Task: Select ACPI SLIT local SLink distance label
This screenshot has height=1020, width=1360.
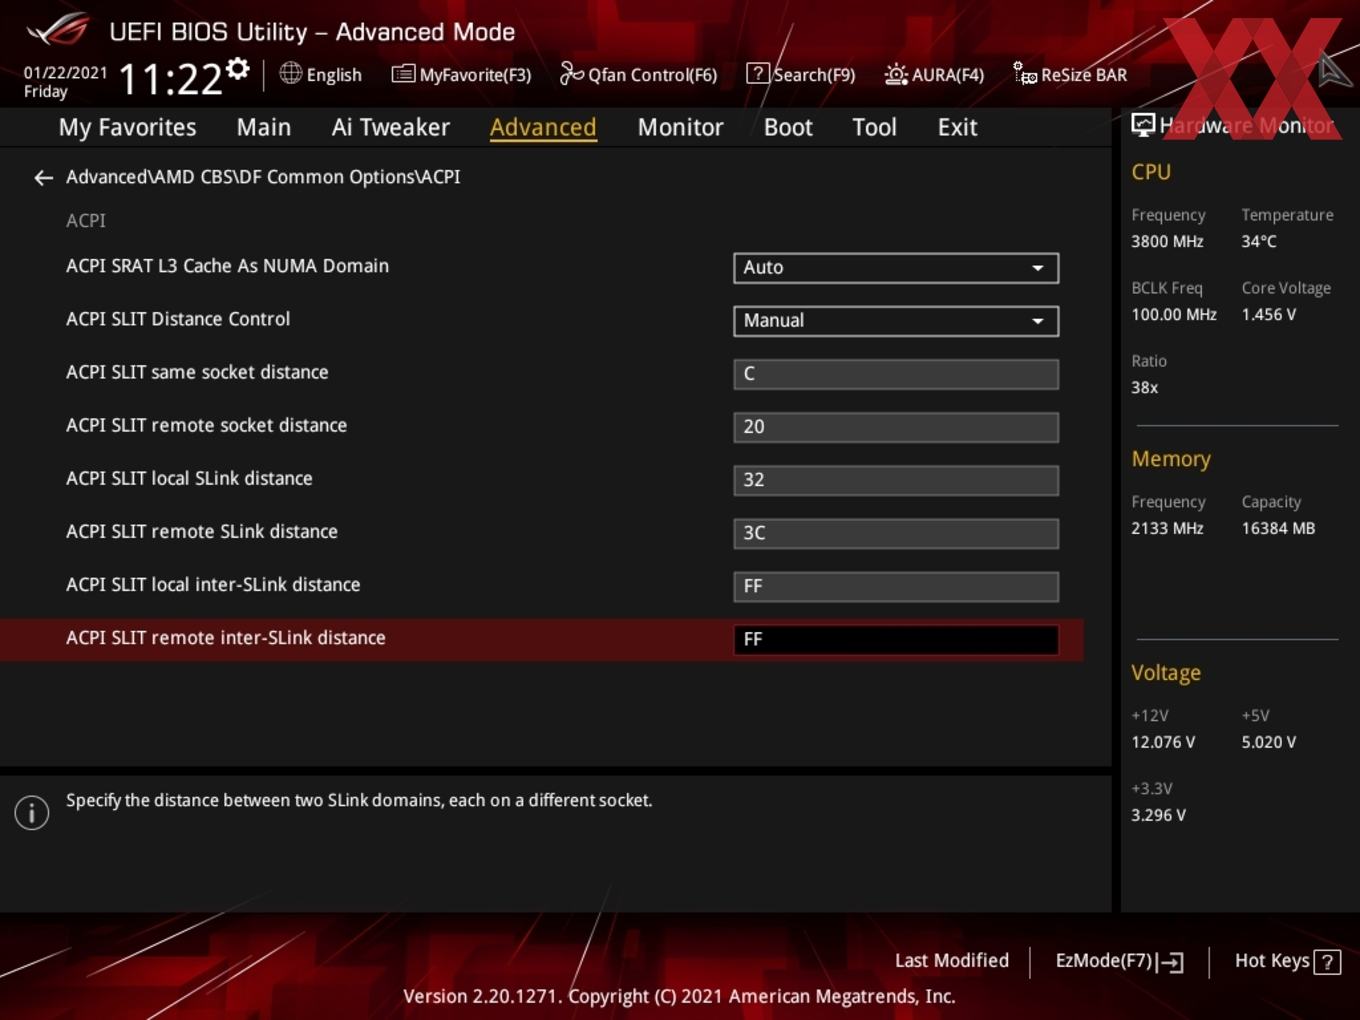Action: [189, 478]
